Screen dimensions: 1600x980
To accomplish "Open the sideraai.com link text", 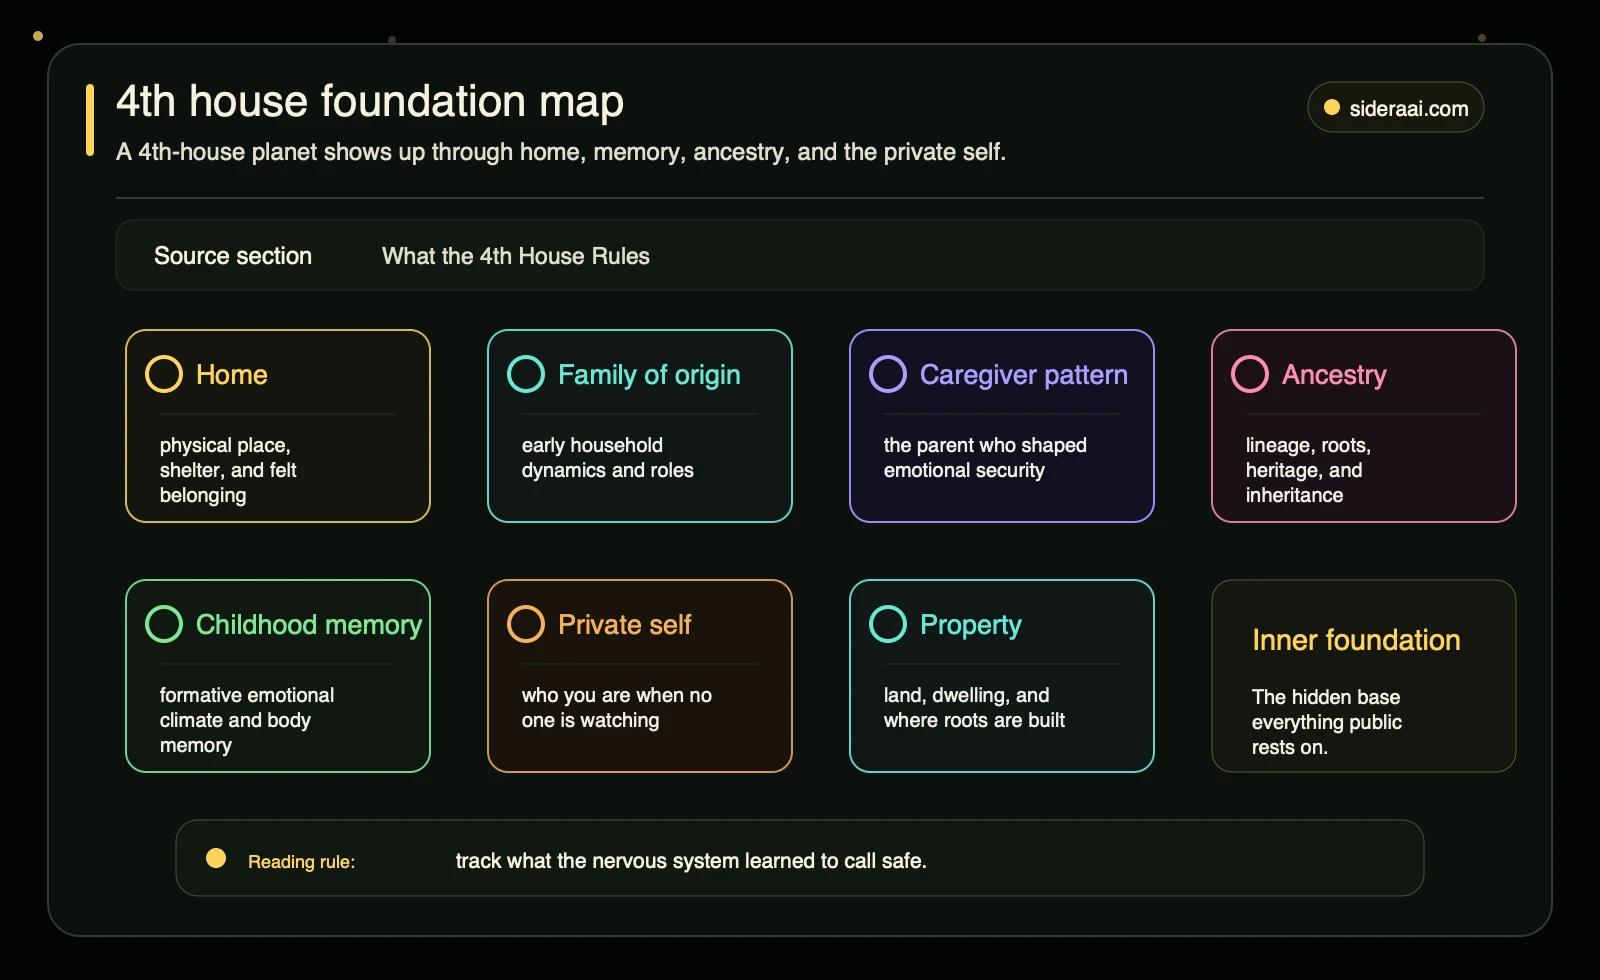I will pos(1409,109).
